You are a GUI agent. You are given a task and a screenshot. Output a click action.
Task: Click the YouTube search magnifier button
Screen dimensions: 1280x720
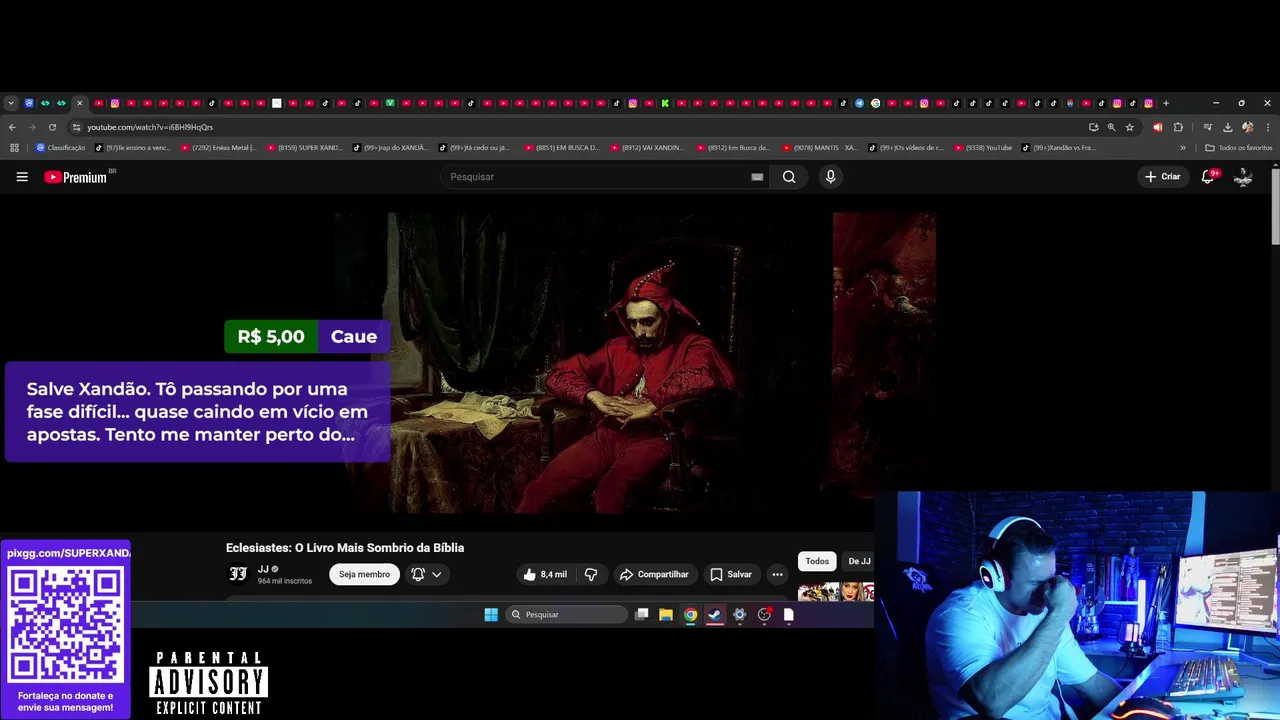(789, 177)
